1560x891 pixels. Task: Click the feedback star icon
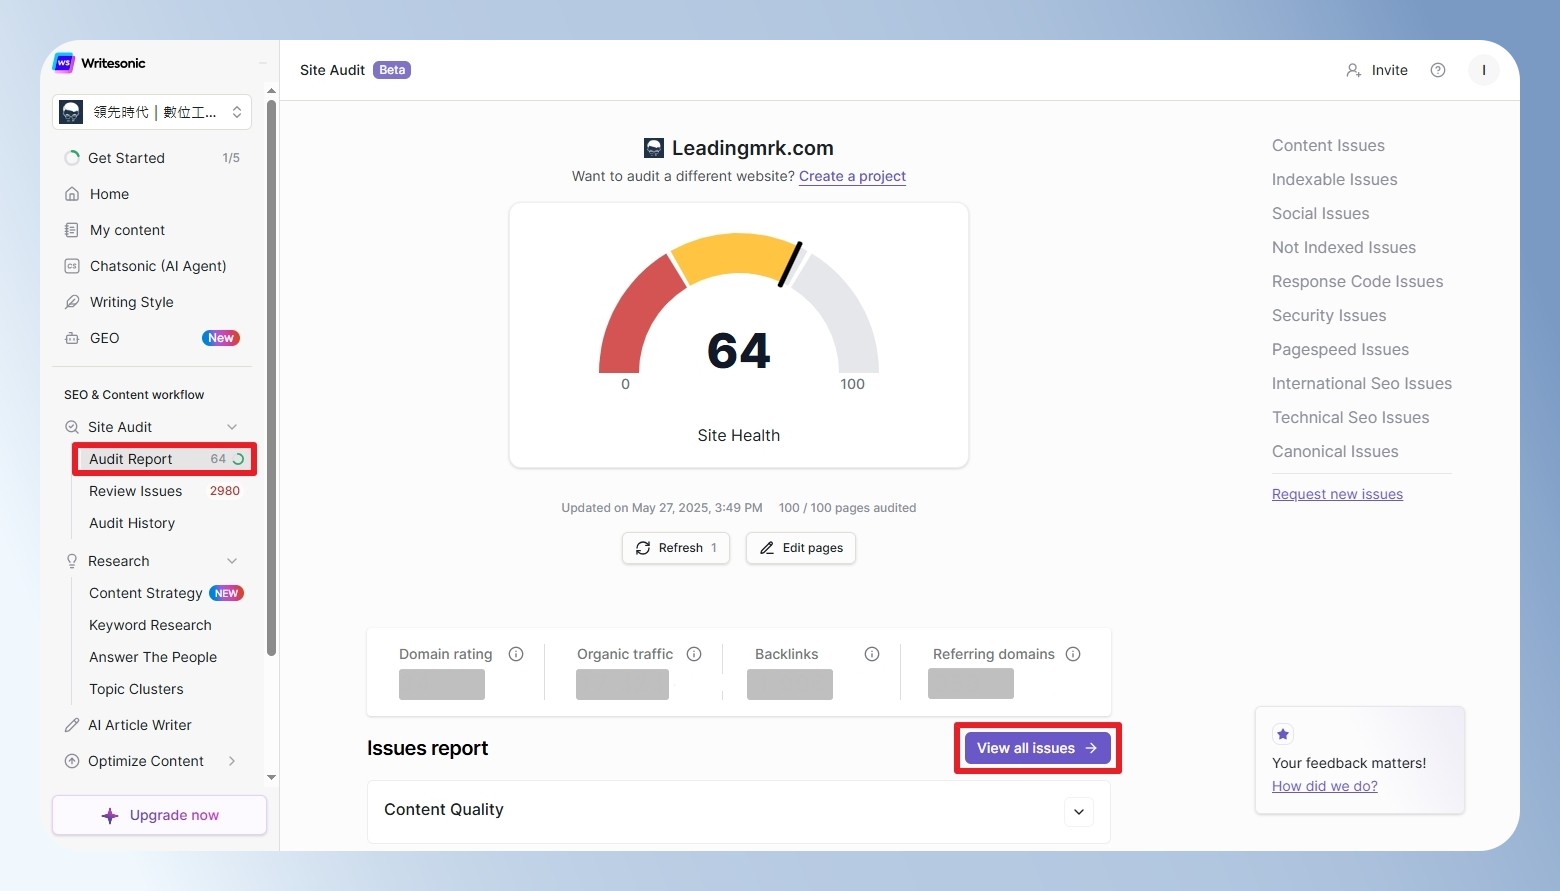click(1283, 734)
